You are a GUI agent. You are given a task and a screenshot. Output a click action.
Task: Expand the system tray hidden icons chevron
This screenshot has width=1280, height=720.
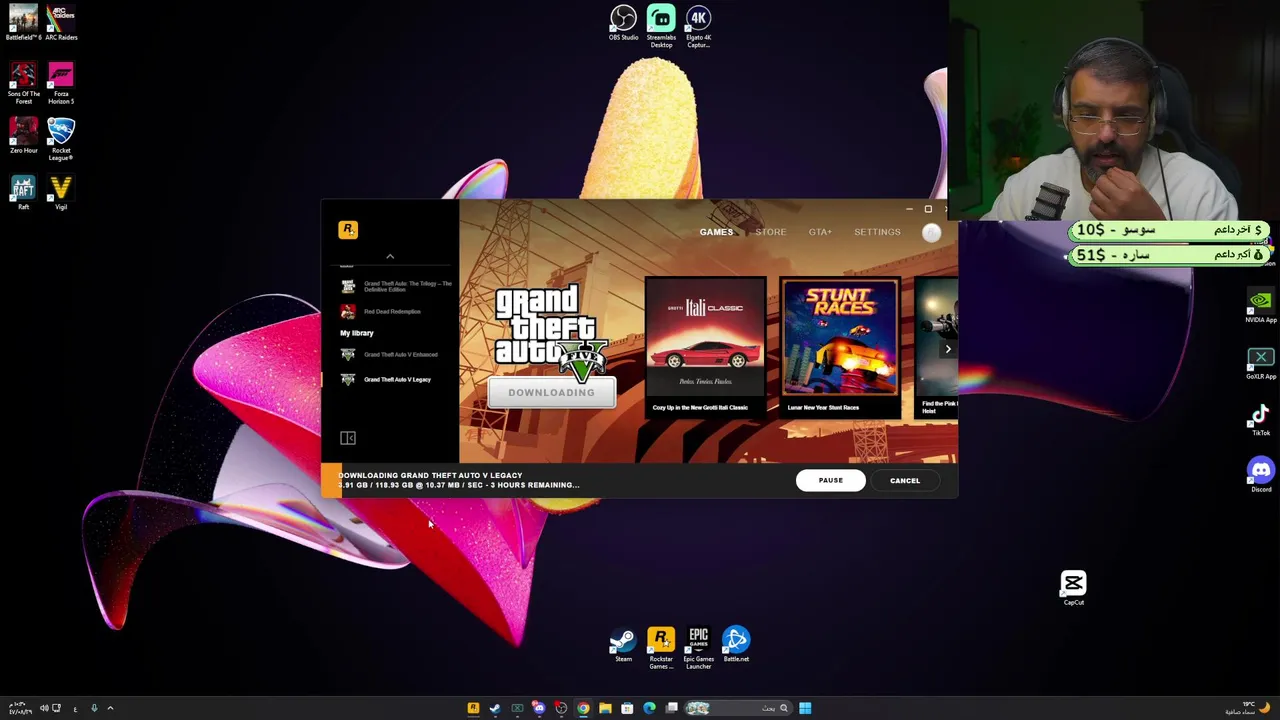(110, 708)
